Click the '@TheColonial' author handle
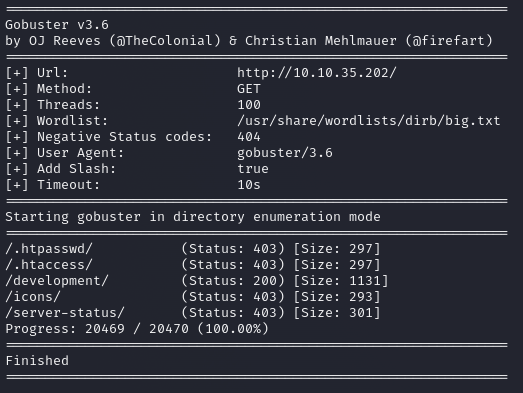The image size is (523, 393). coord(165,41)
